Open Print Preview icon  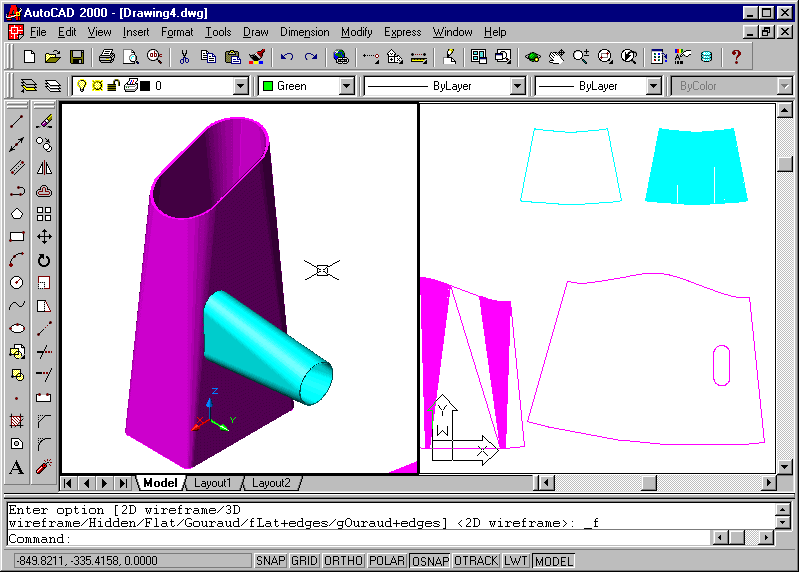pos(131,57)
